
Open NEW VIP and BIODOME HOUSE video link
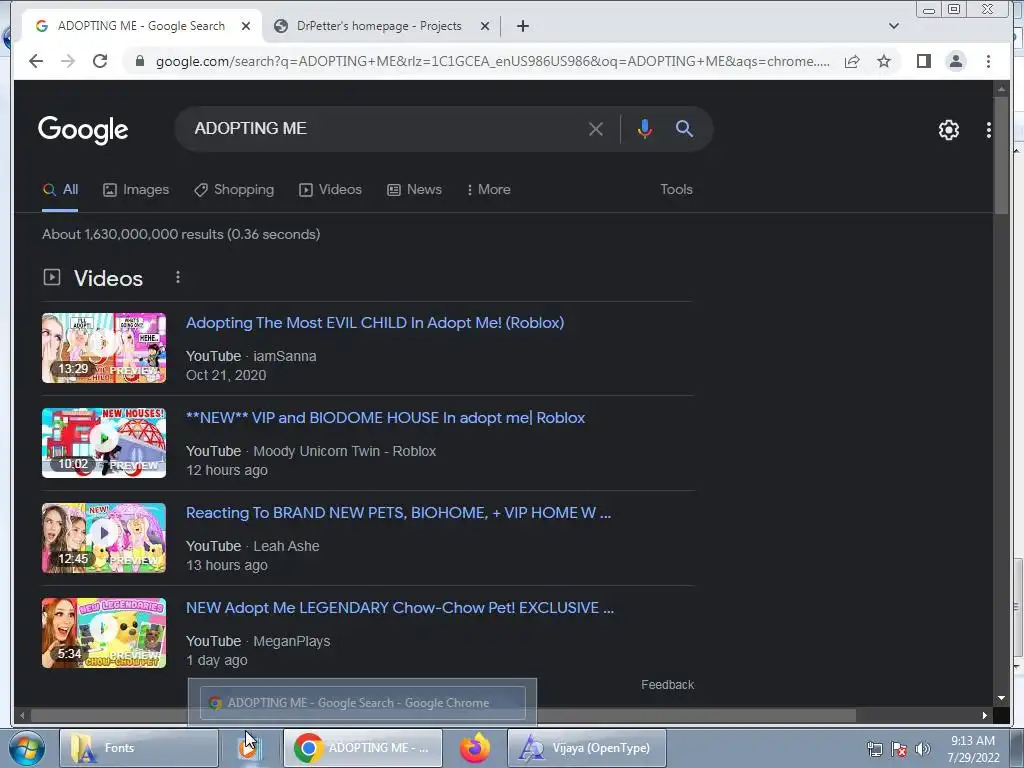coord(385,418)
